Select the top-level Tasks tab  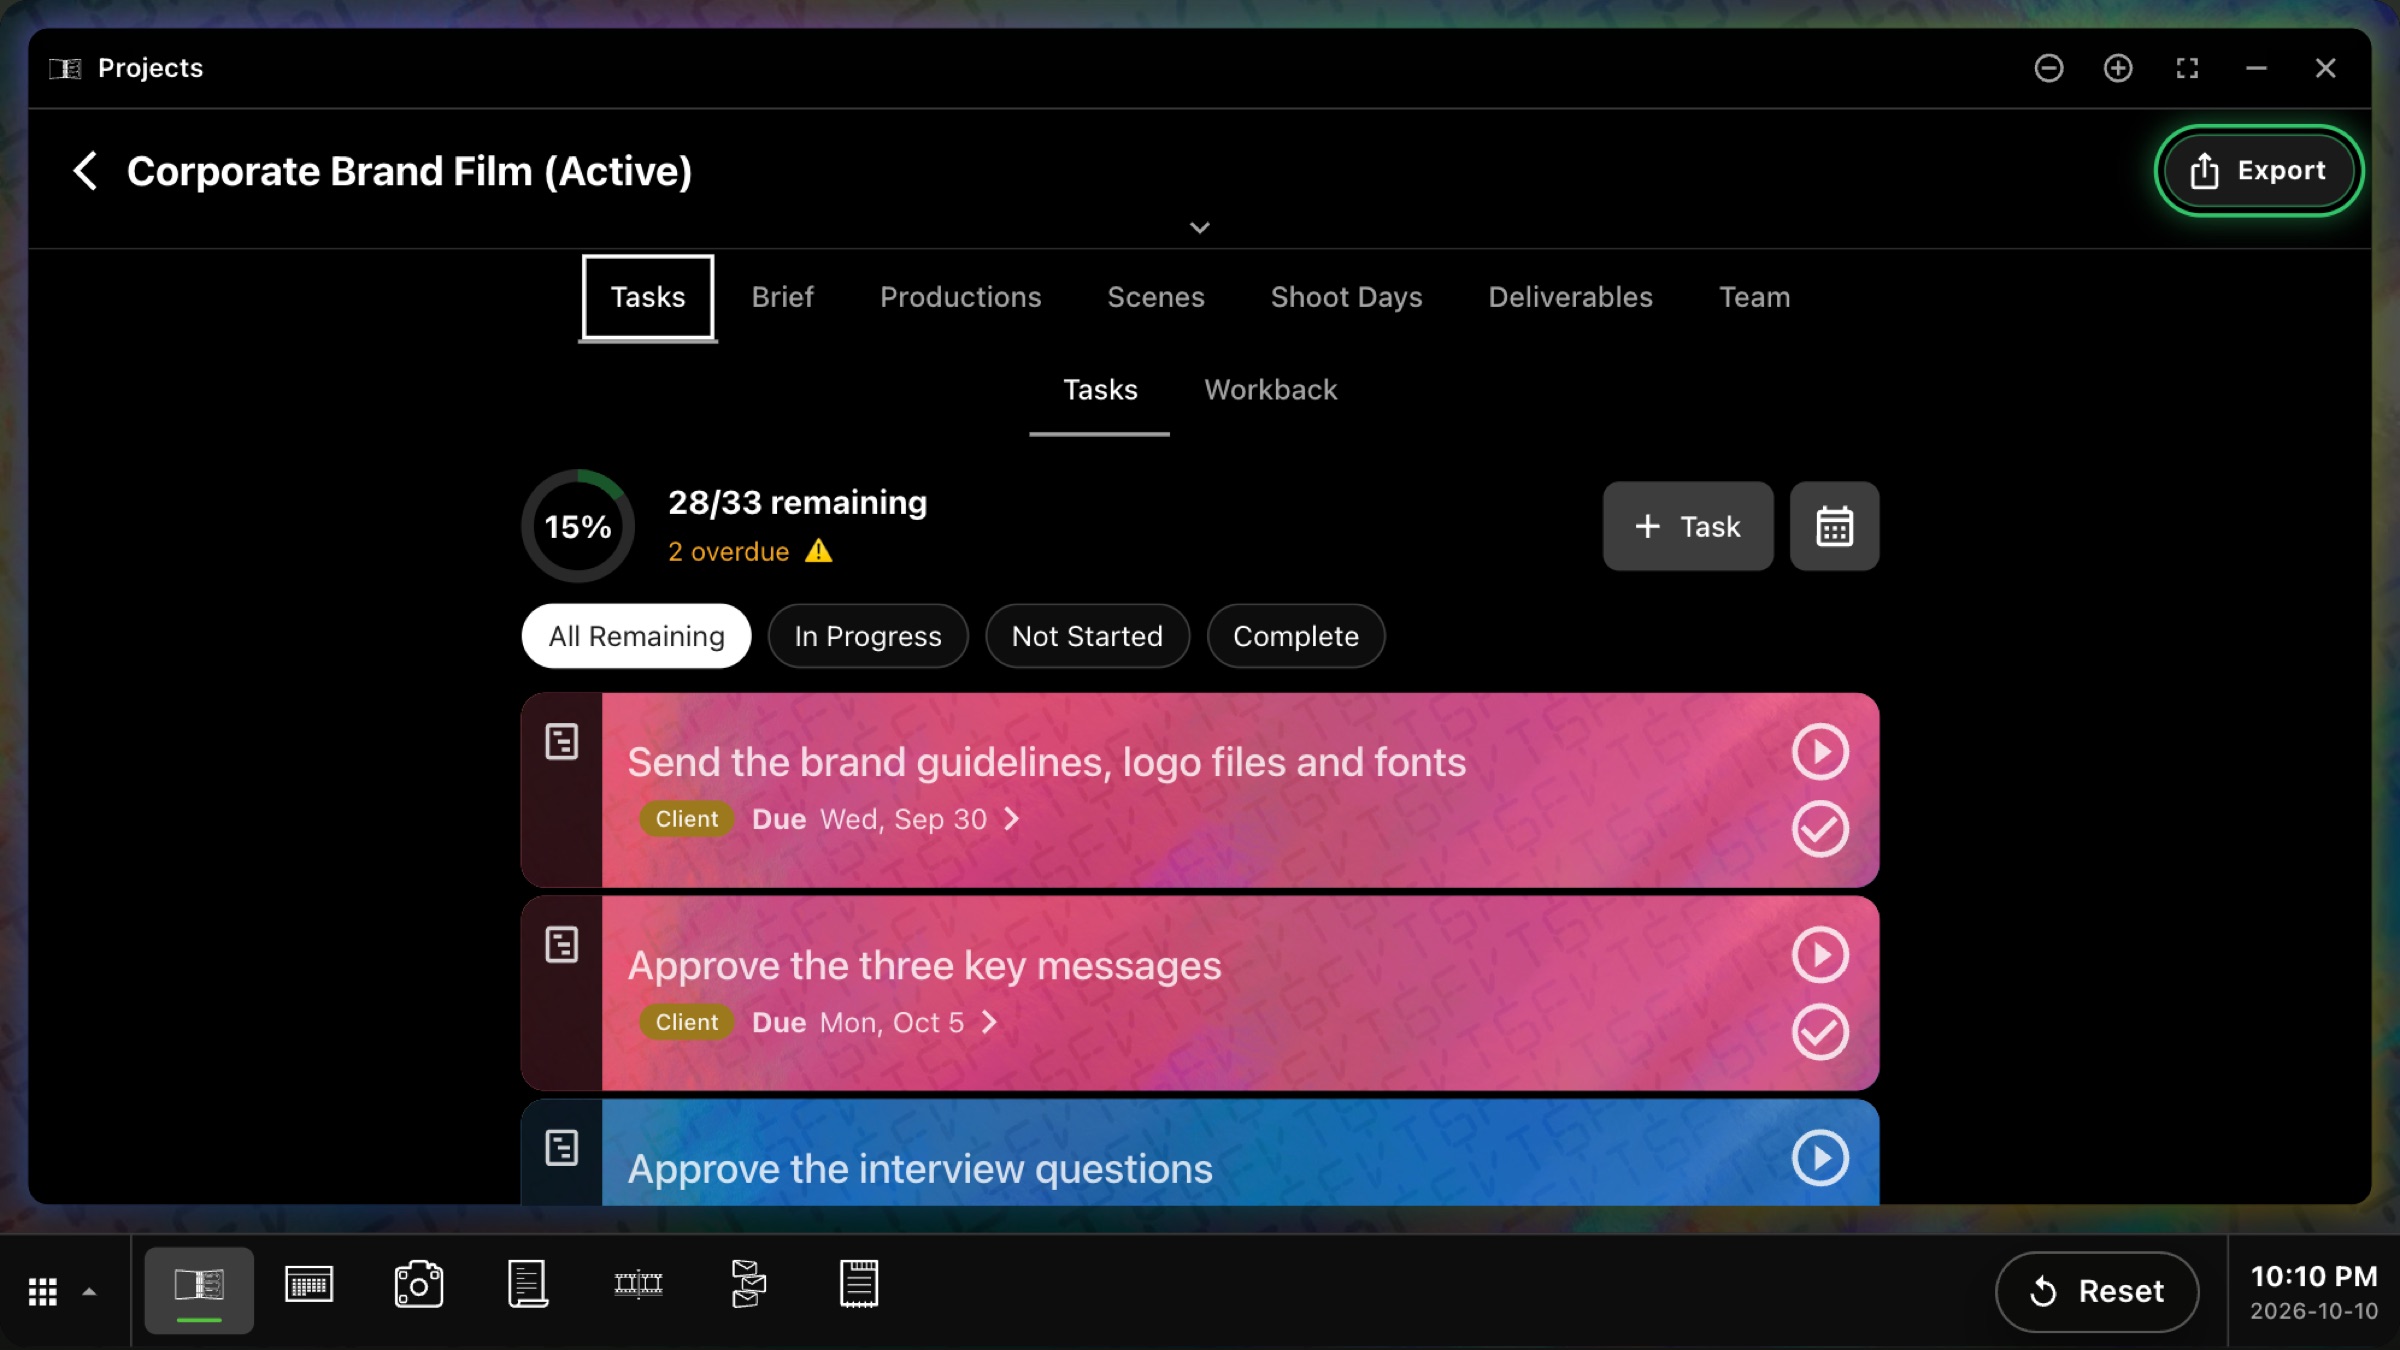(648, 297)
